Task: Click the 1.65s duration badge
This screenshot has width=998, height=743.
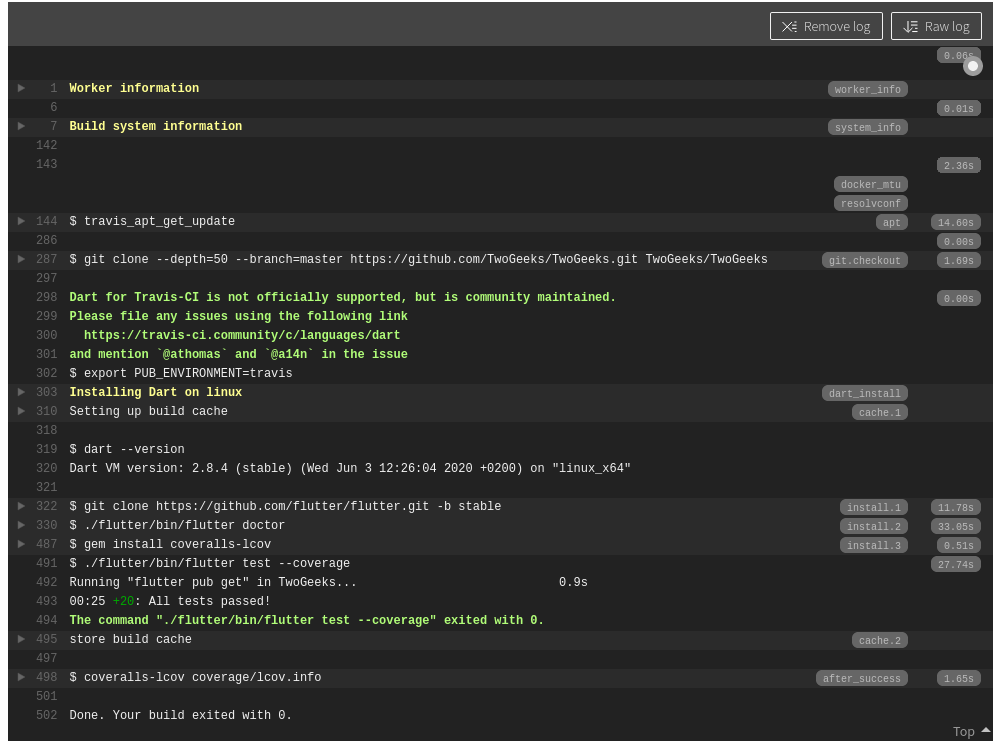Action: (958, 679)
